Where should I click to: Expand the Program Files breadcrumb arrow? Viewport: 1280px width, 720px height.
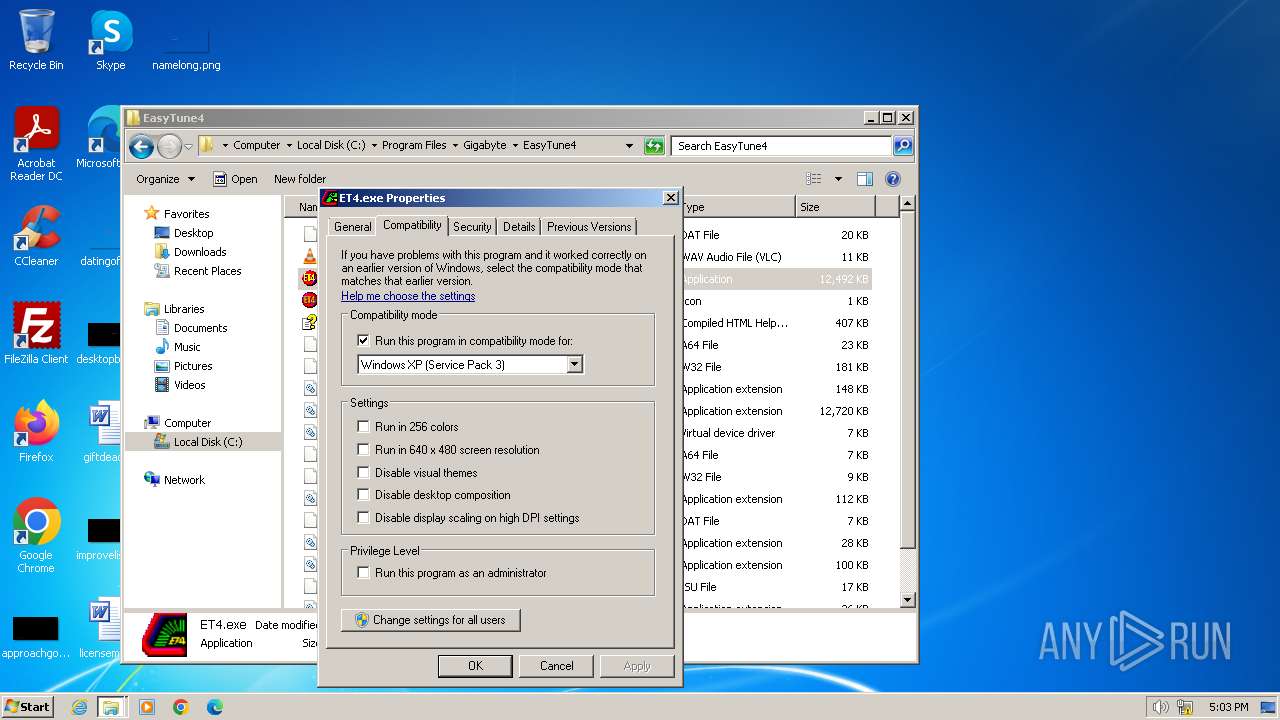455,146
